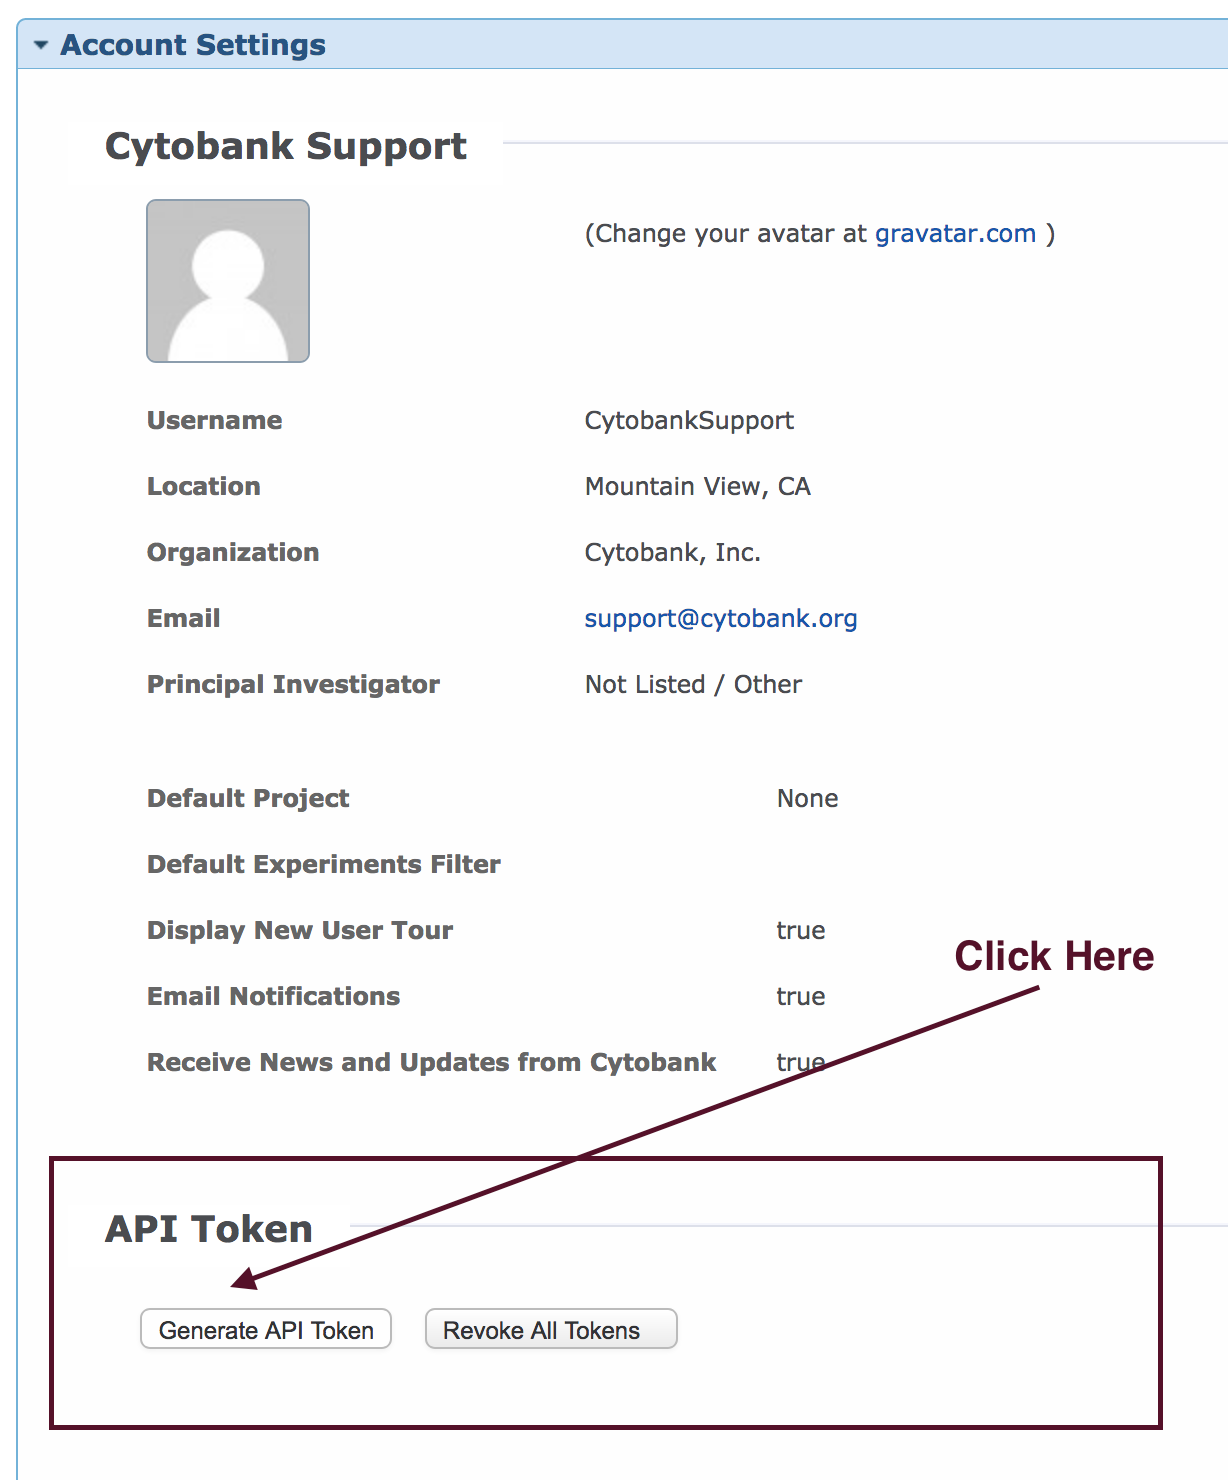1228x1480 pixels.
Task: Select the CytobankSupport username value
Action: (x=689, y=421)
